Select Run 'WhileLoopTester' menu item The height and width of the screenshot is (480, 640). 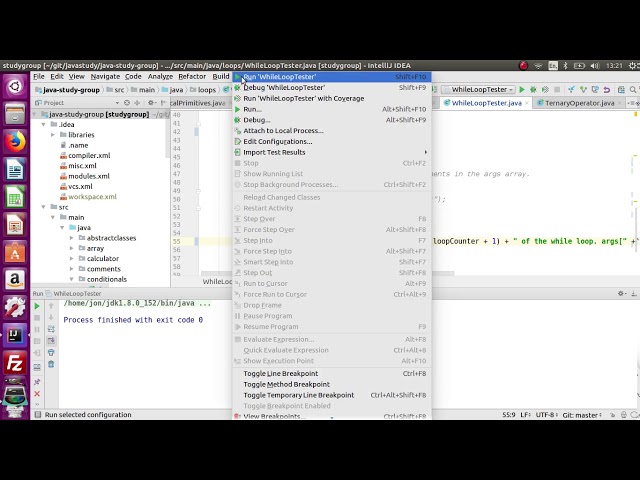coord(332,77)
